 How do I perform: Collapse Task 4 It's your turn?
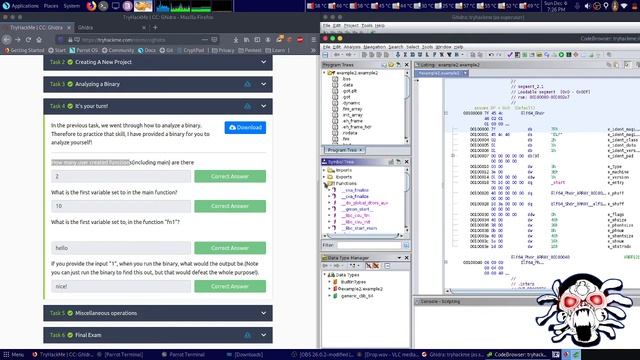(x=158, y=106)
